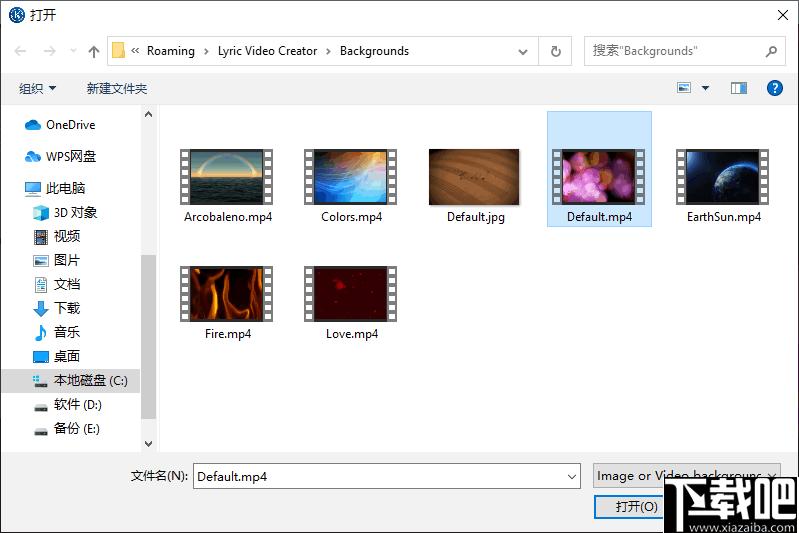Close the 打开 dialog

click(x=783, y=15)
